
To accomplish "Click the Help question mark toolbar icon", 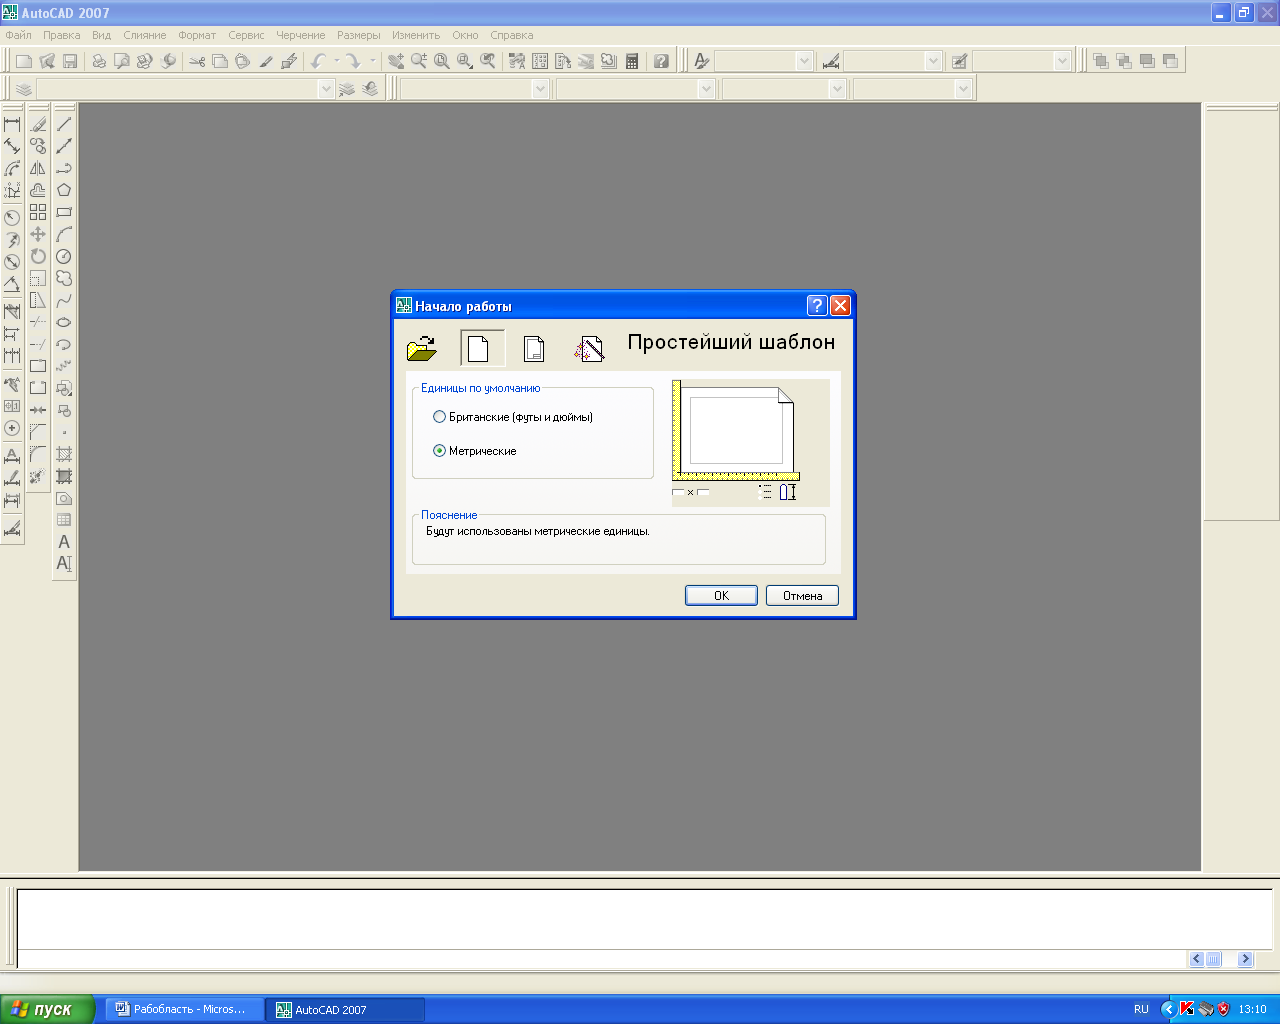I will (x=661, y=61).
